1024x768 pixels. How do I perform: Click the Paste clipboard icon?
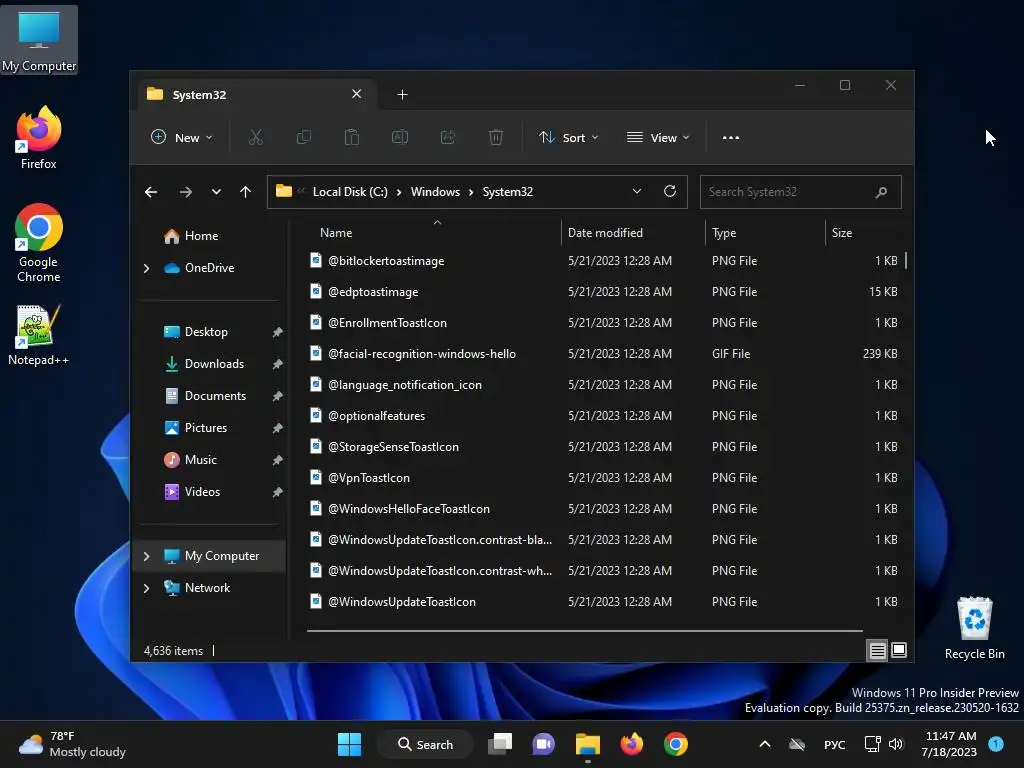coord(351,137)
